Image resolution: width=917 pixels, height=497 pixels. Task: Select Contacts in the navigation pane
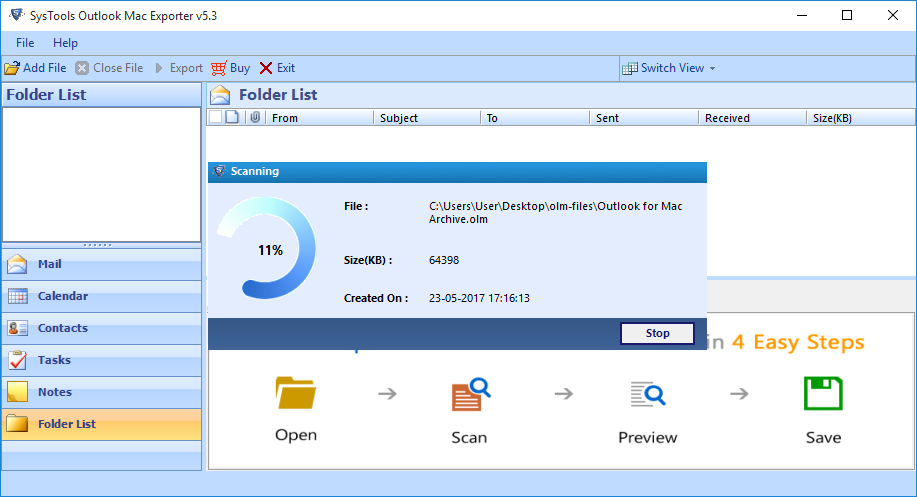(x=102, y=328)
